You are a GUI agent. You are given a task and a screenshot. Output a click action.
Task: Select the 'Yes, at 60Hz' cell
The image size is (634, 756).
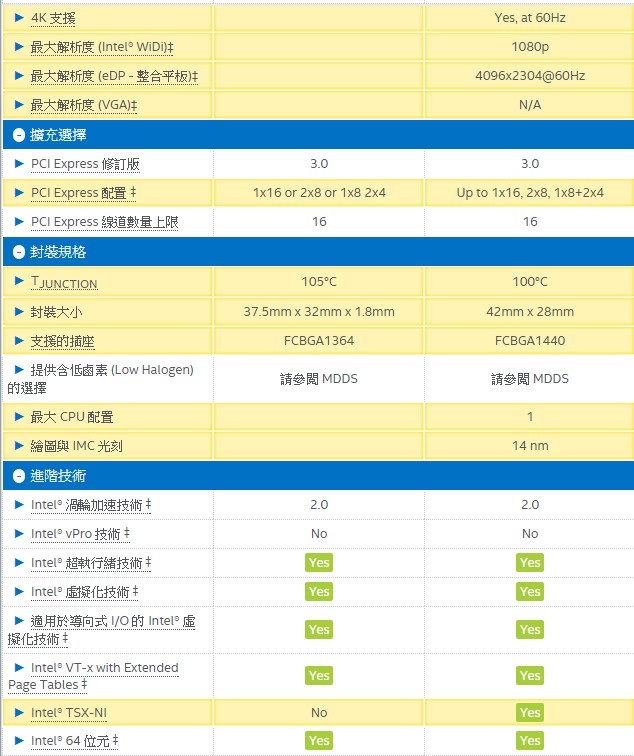click(530, 18)
